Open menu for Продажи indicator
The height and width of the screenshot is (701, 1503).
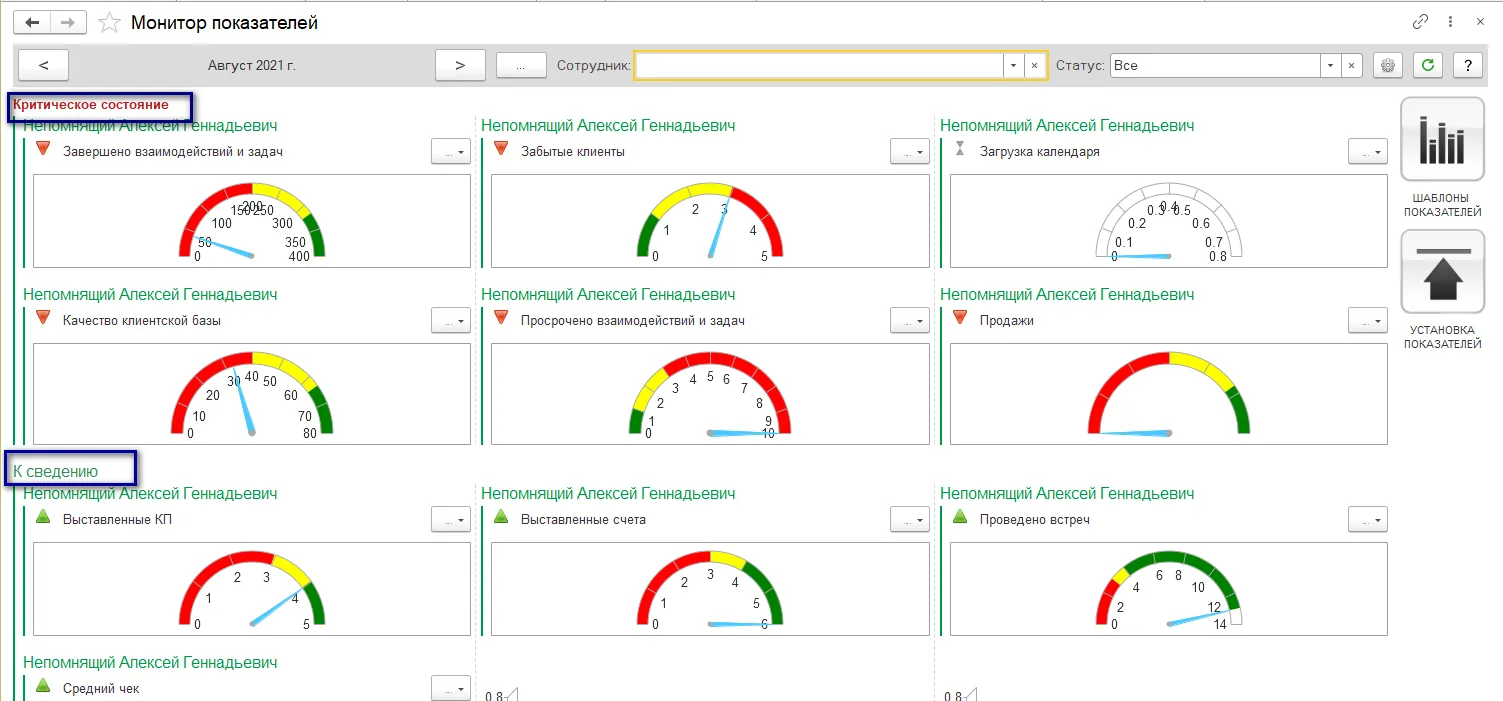pyautogui.click(x=1368, y=321)
